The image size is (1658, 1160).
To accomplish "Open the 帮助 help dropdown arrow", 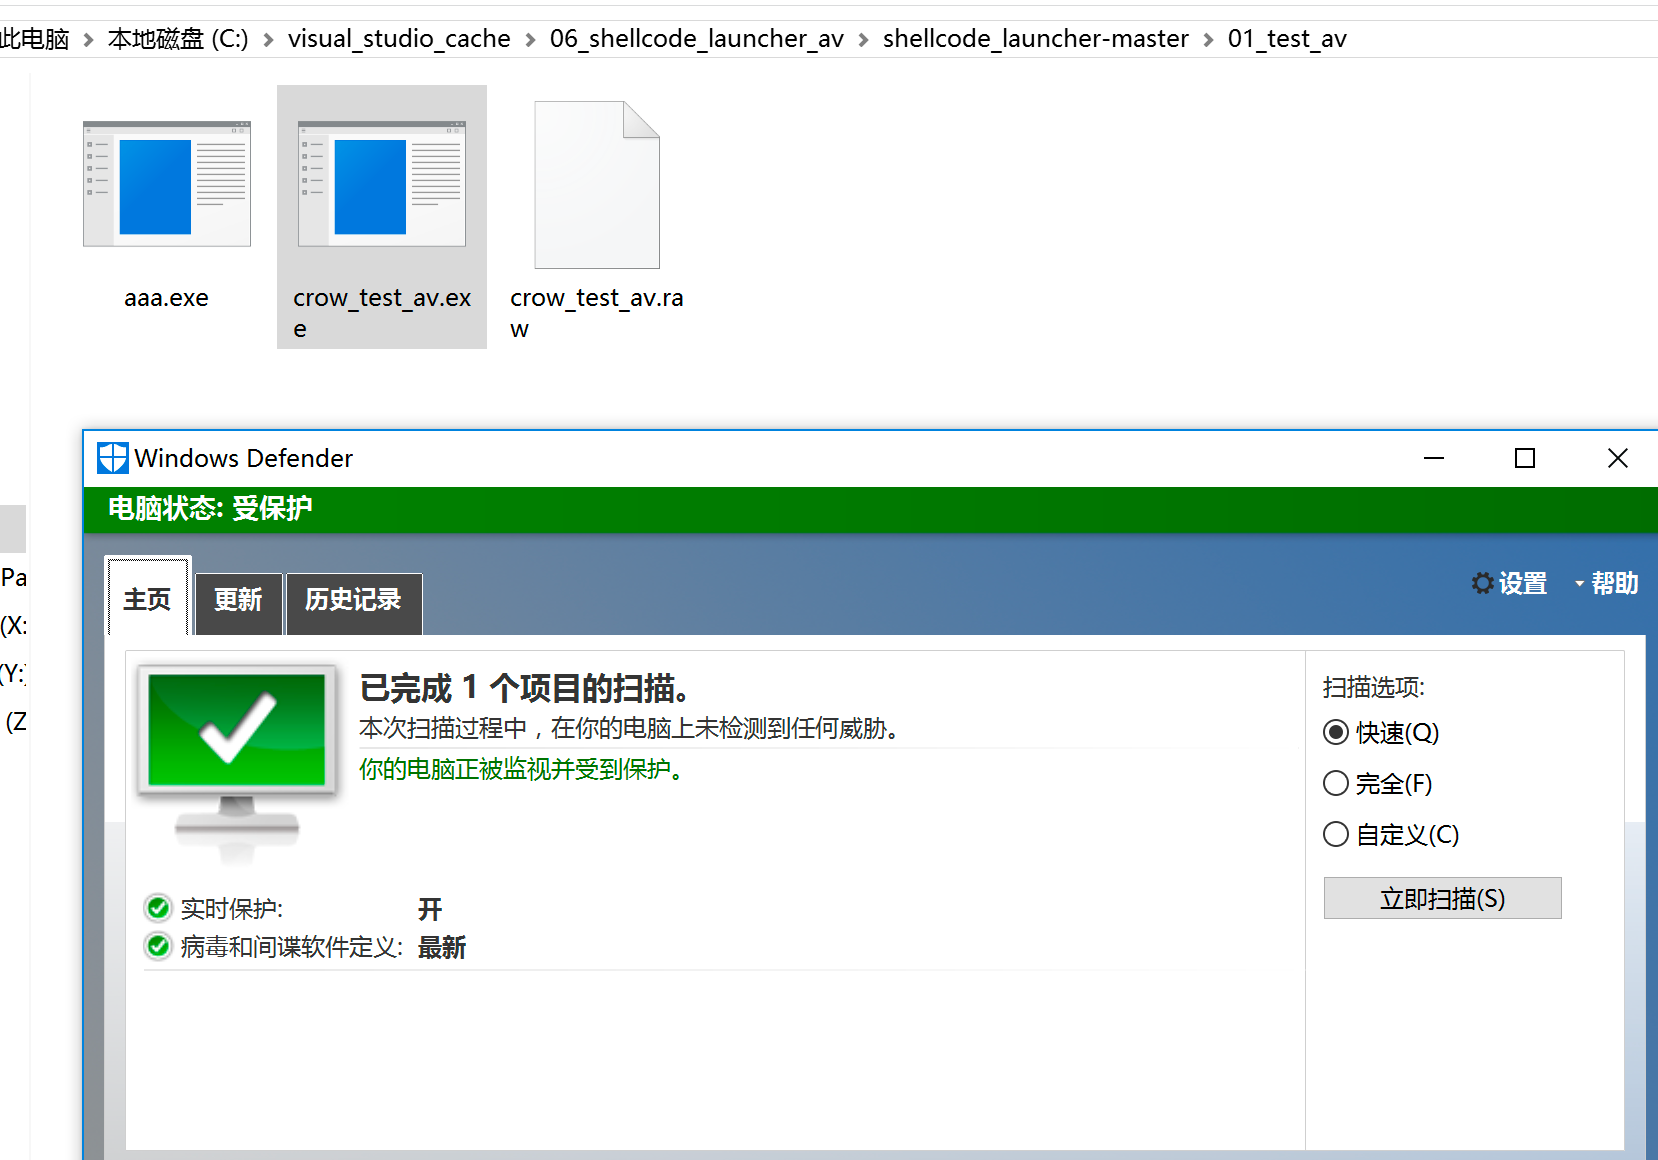I will click(1579, 584).
